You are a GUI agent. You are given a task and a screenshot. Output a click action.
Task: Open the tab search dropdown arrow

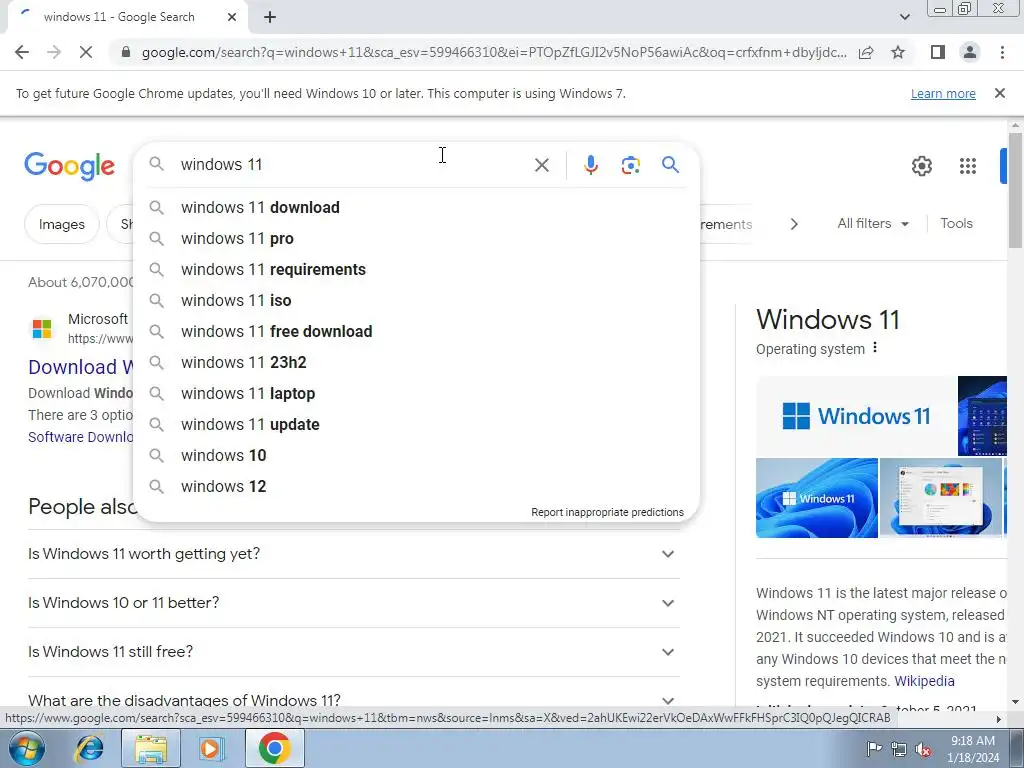pos(904,17)
